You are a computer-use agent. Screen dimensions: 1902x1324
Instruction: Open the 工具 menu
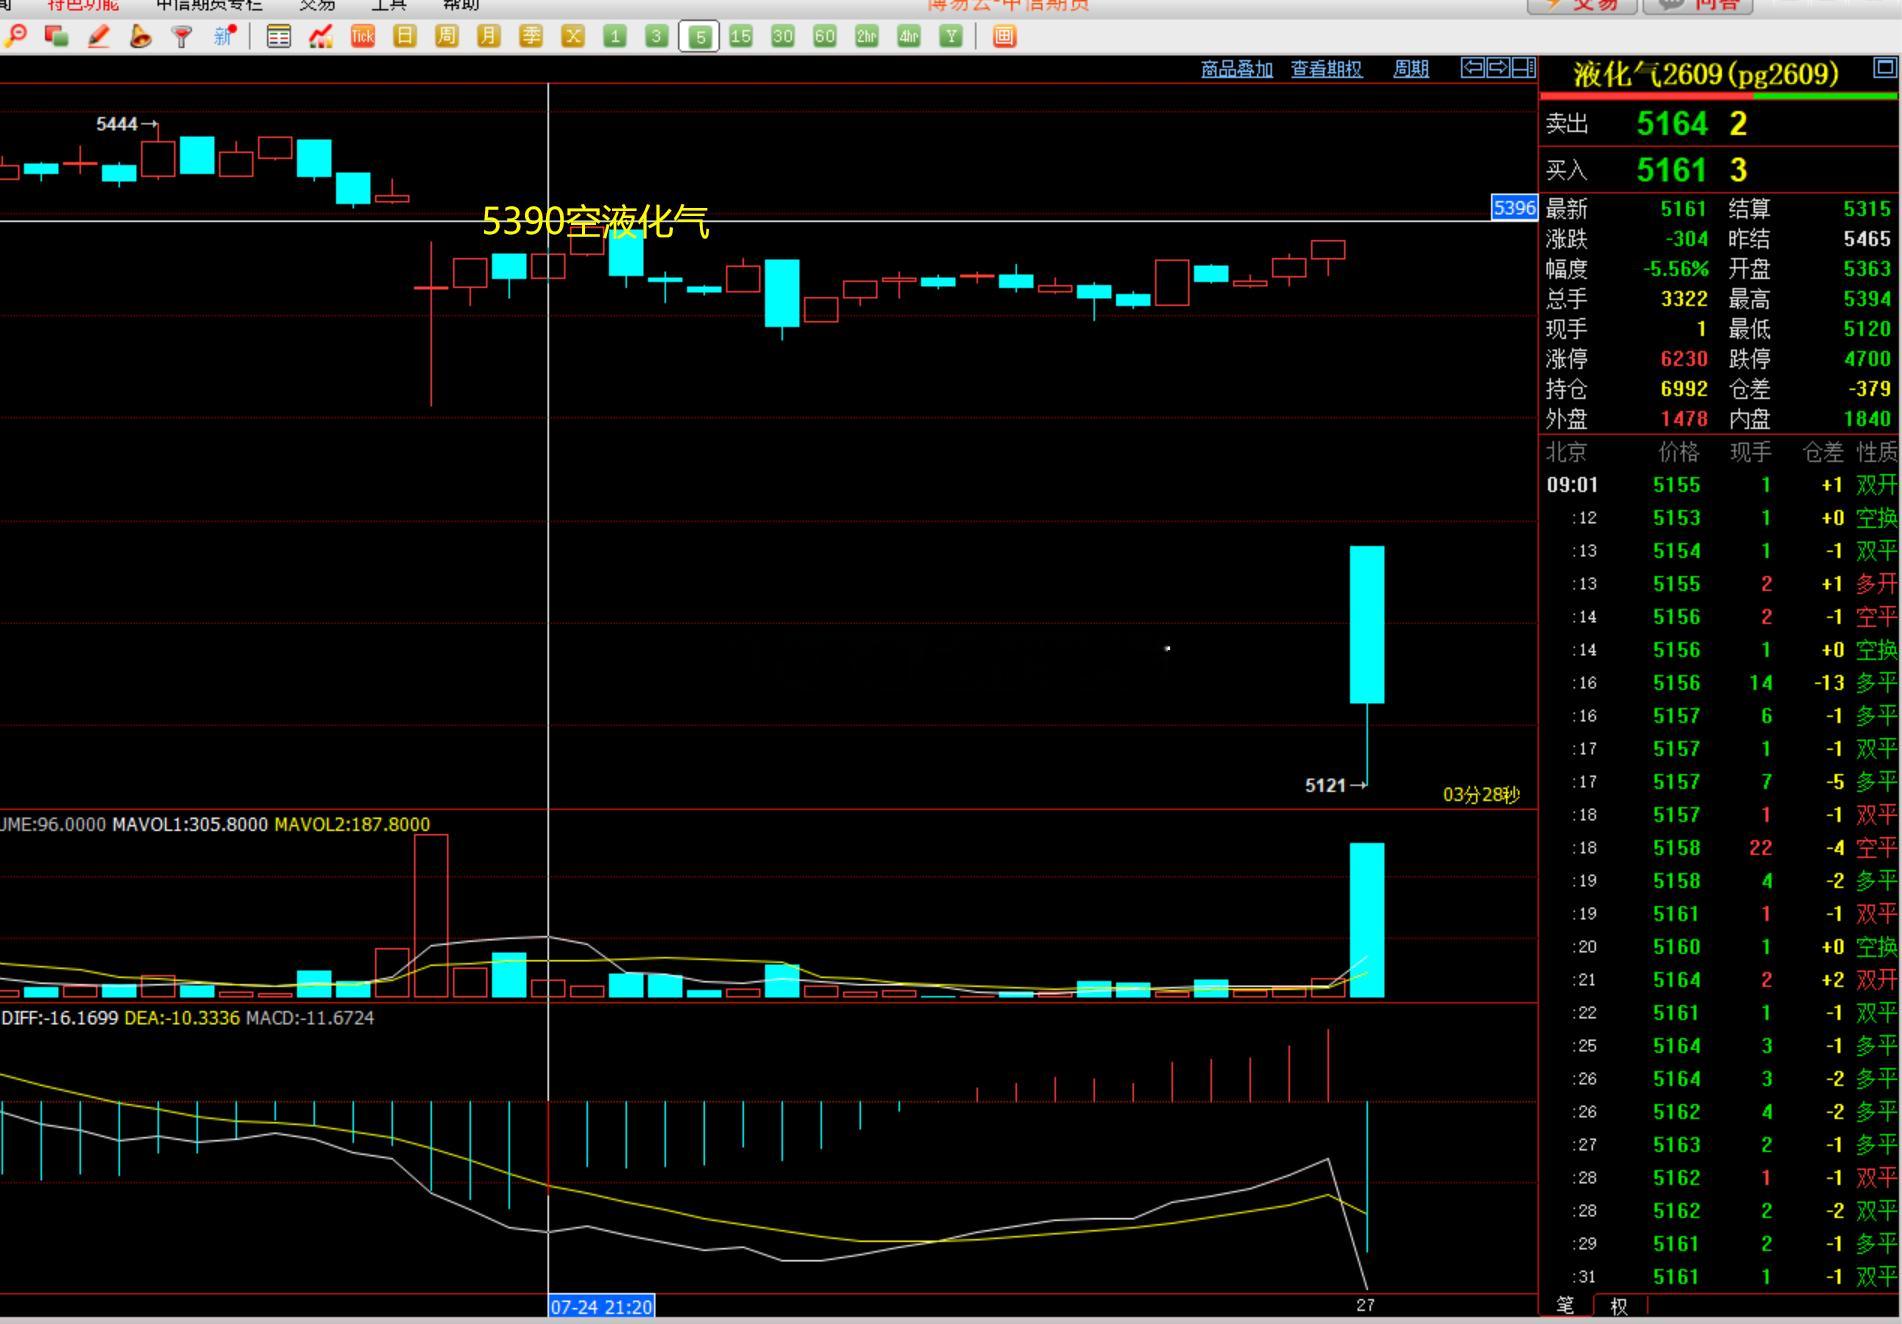[389, 5]
